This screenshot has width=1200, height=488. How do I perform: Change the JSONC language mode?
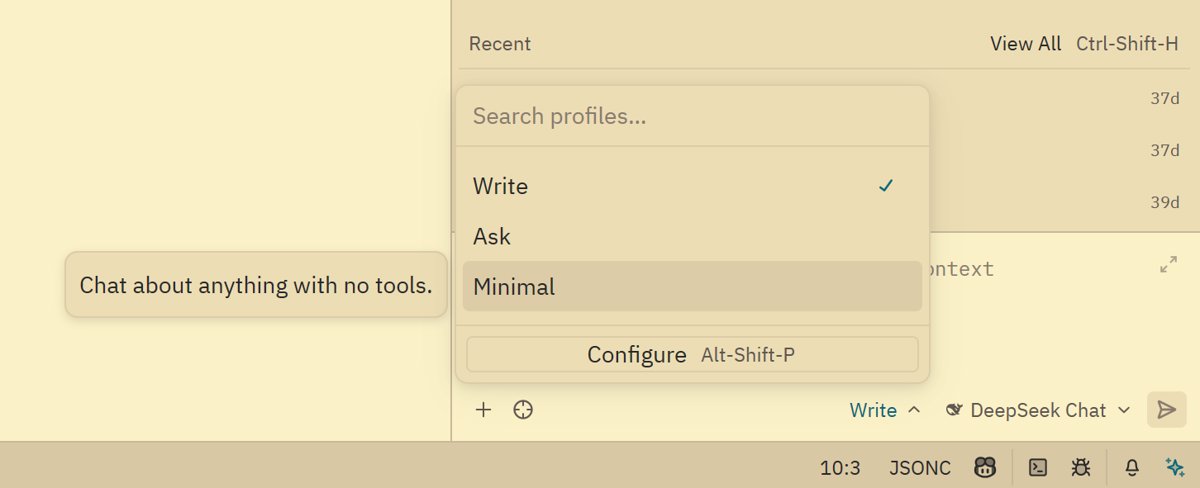click(920, 467)
